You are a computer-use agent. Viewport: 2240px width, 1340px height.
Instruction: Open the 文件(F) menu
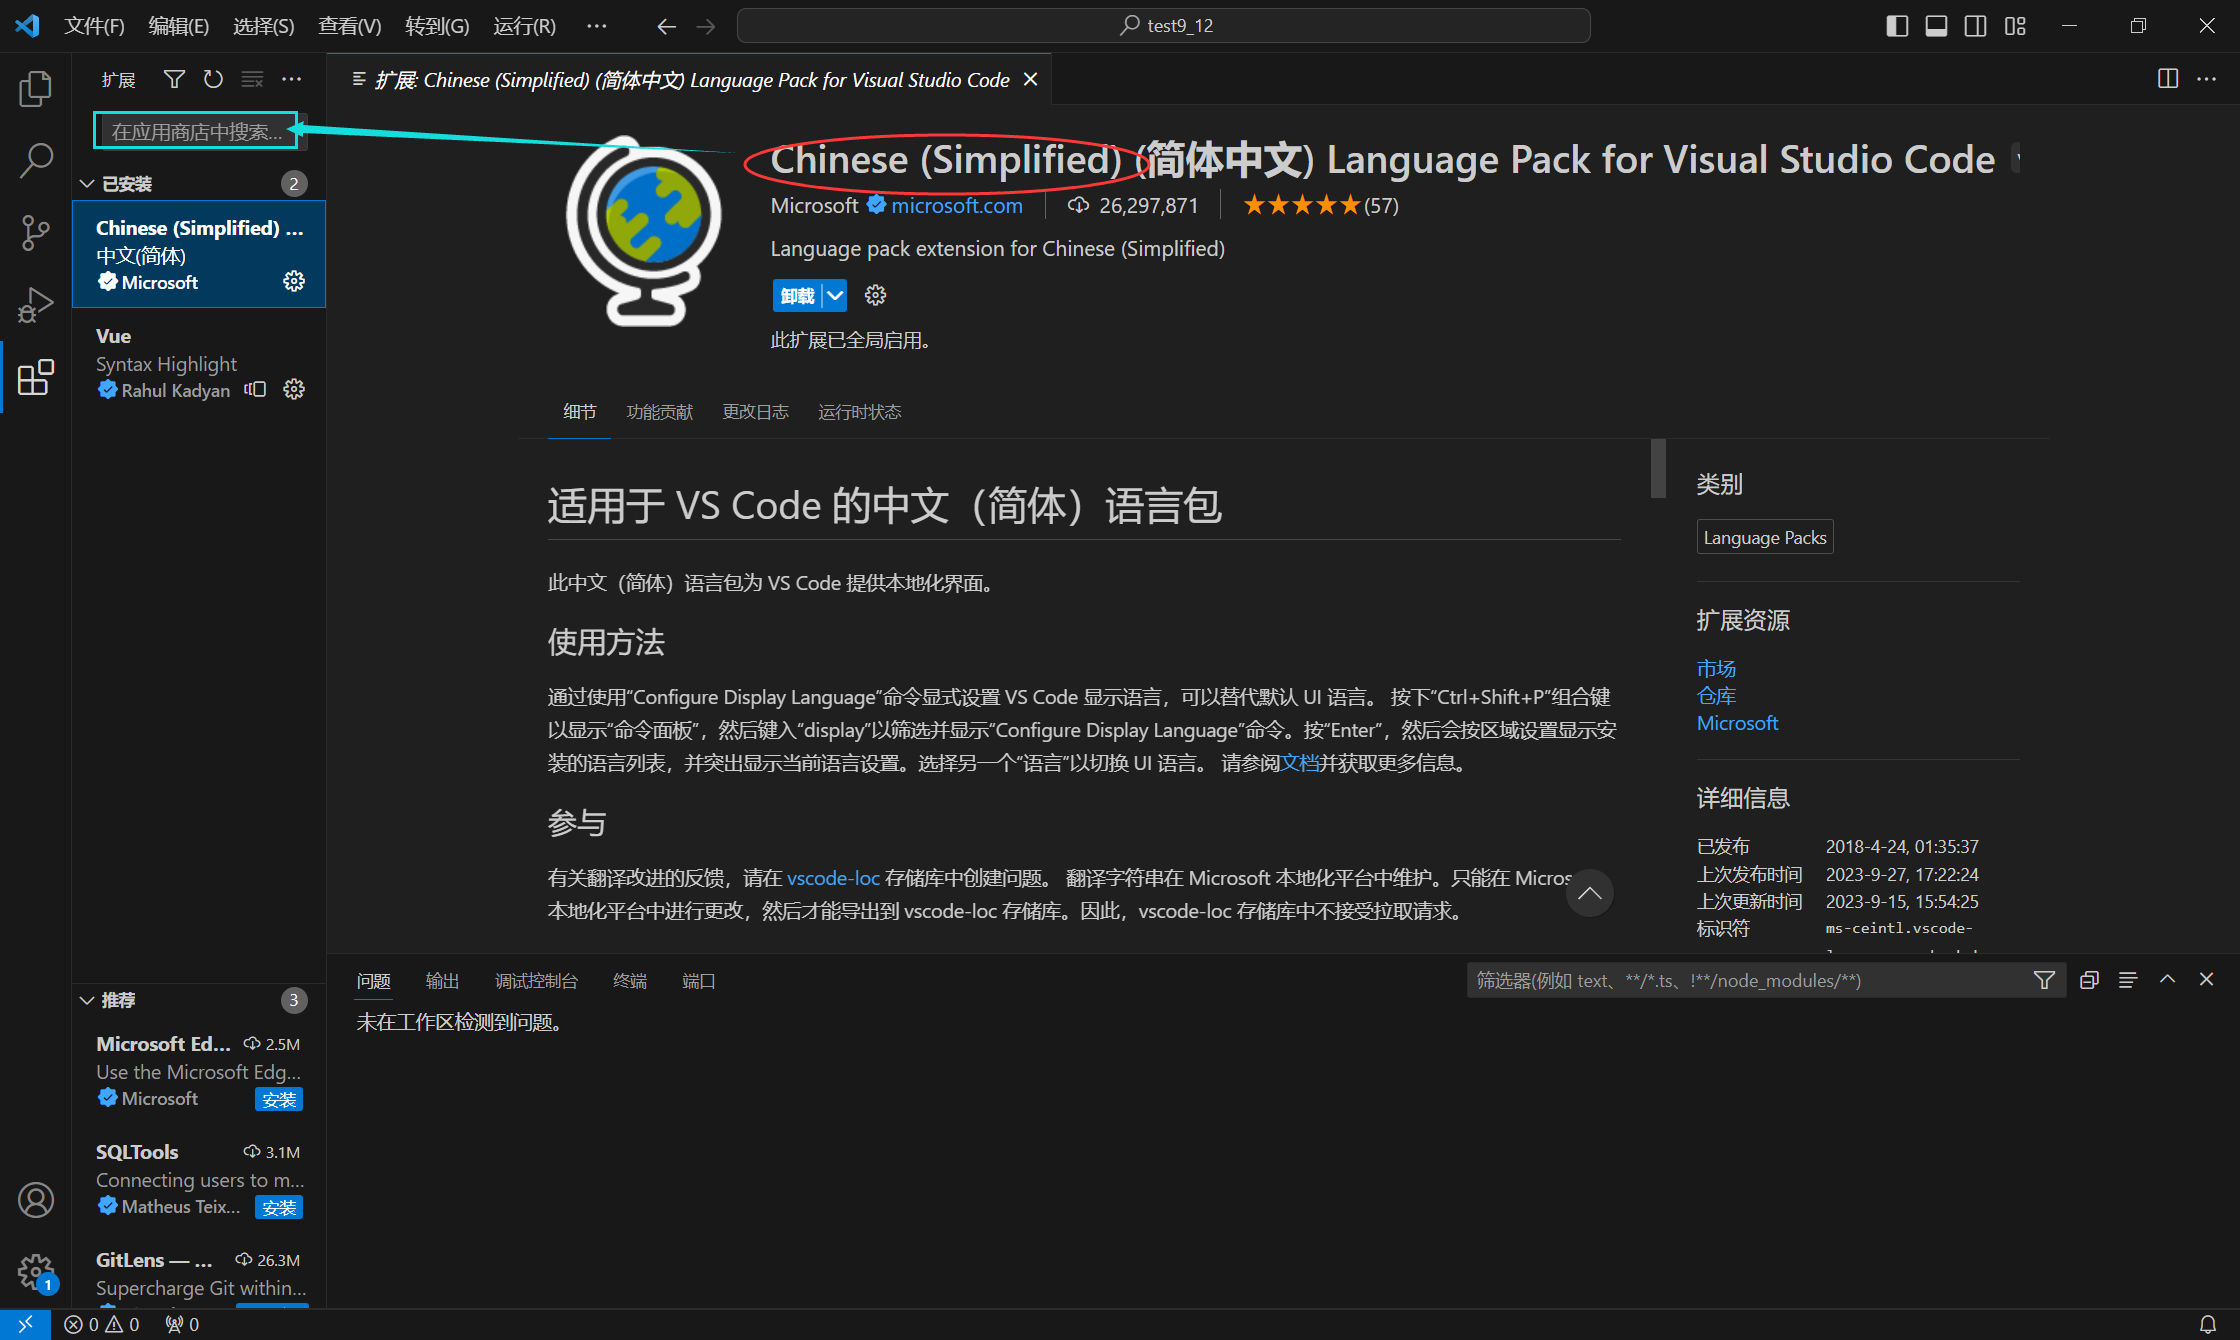pyautogui.click(x=94, y=26)
